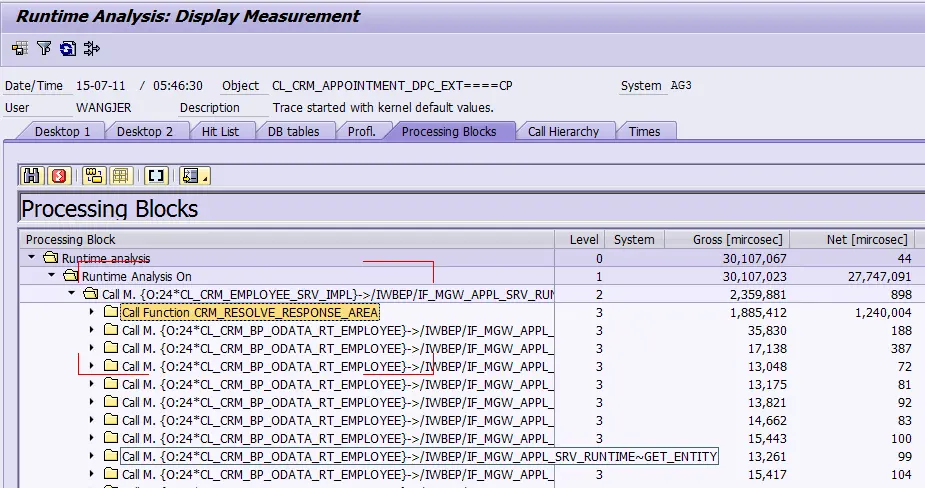This screenshot has width=925, height=488.
Task: Click the red cancel icon beside binoculars
Action: [x=59, y=176]
